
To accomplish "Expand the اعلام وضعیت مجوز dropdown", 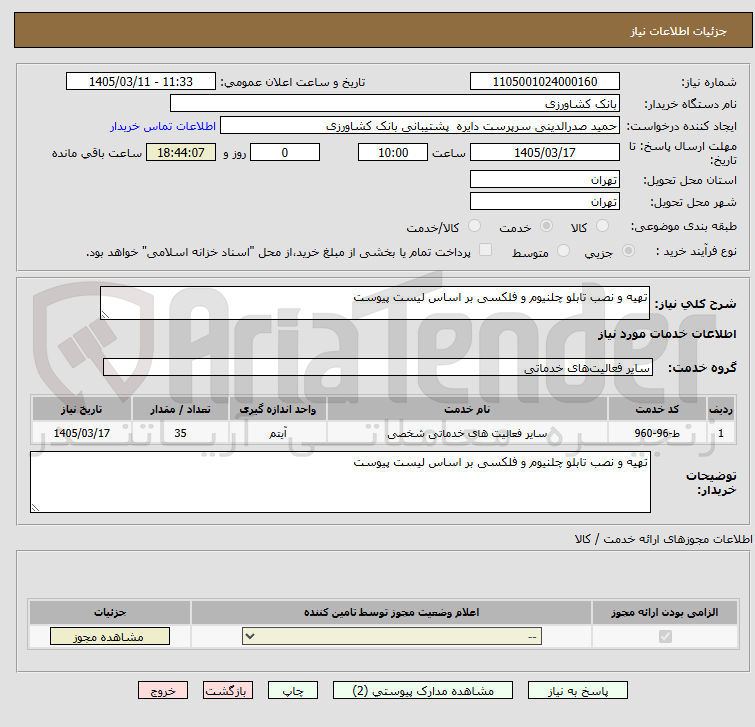I will pyautogui.click(x=391, y=636).
